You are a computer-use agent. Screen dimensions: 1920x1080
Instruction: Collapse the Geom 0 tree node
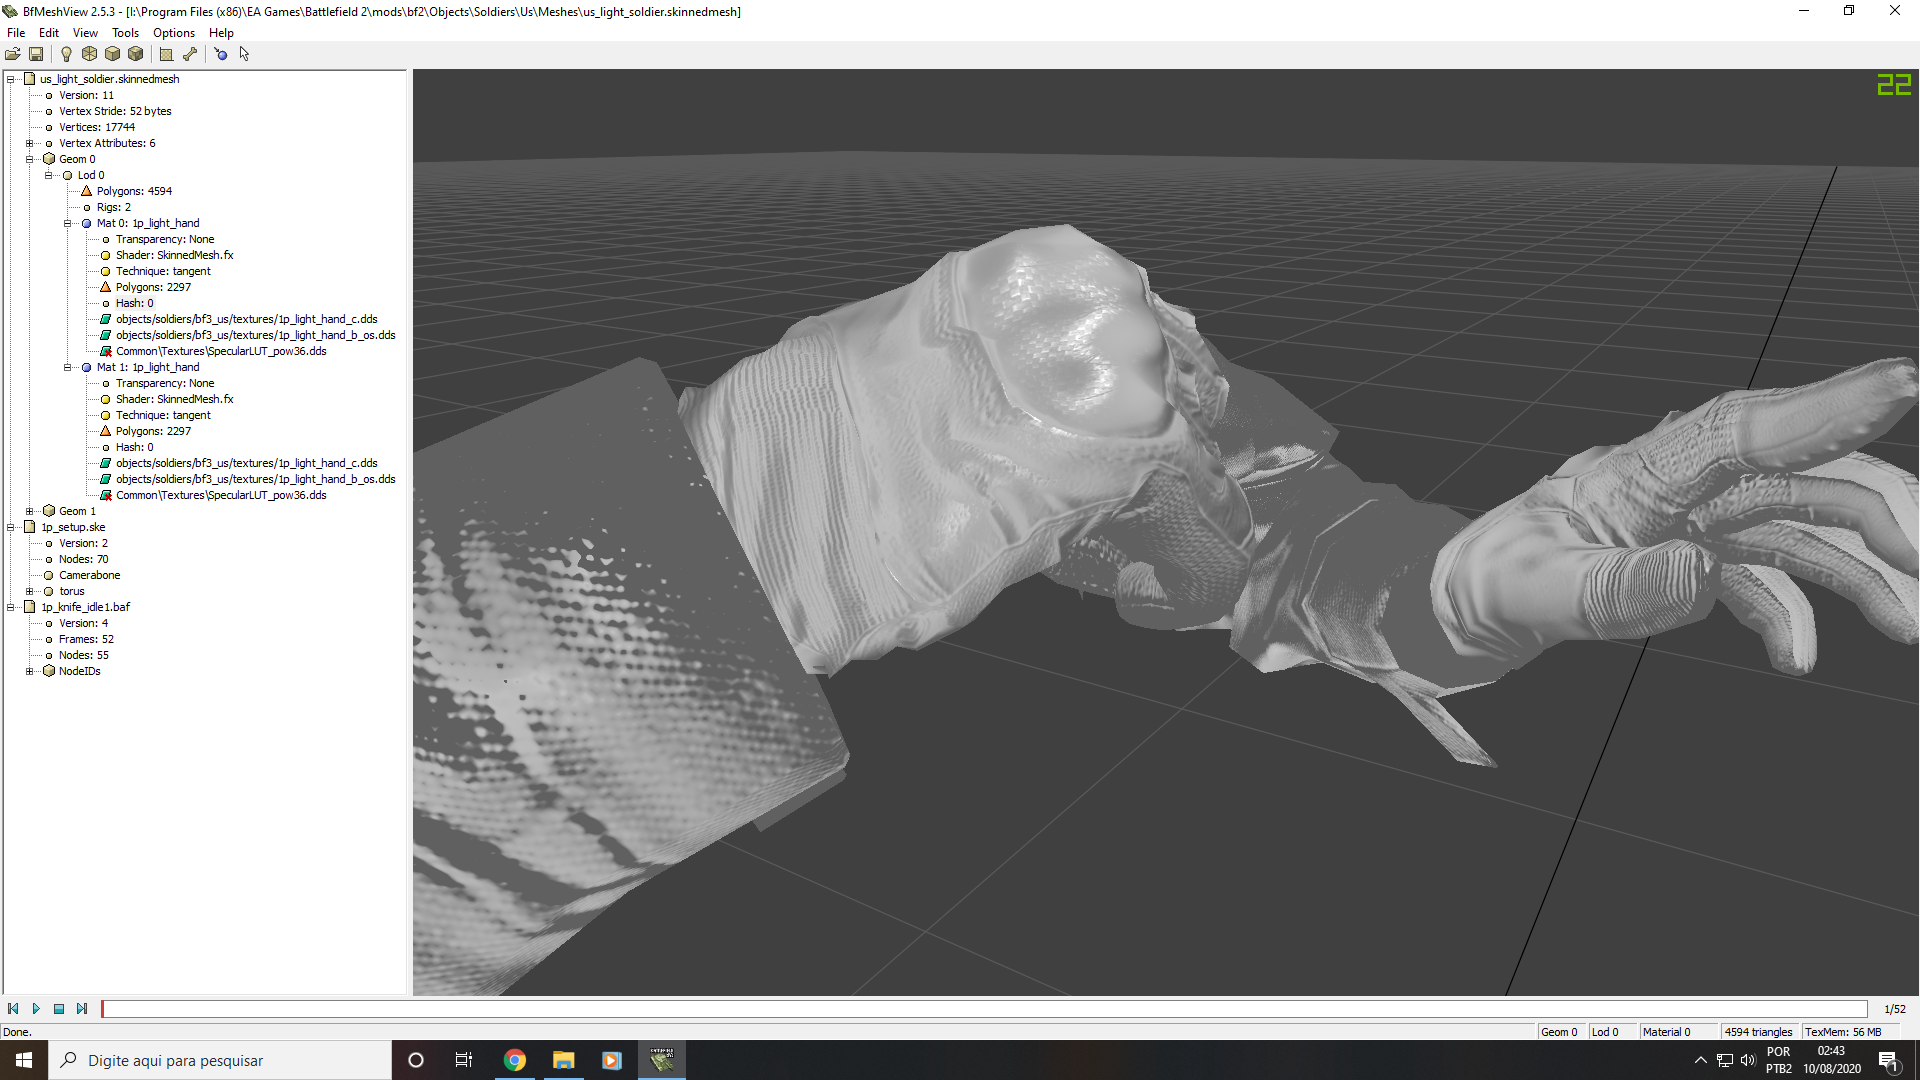pyautogui.click(x=30, y=159)
